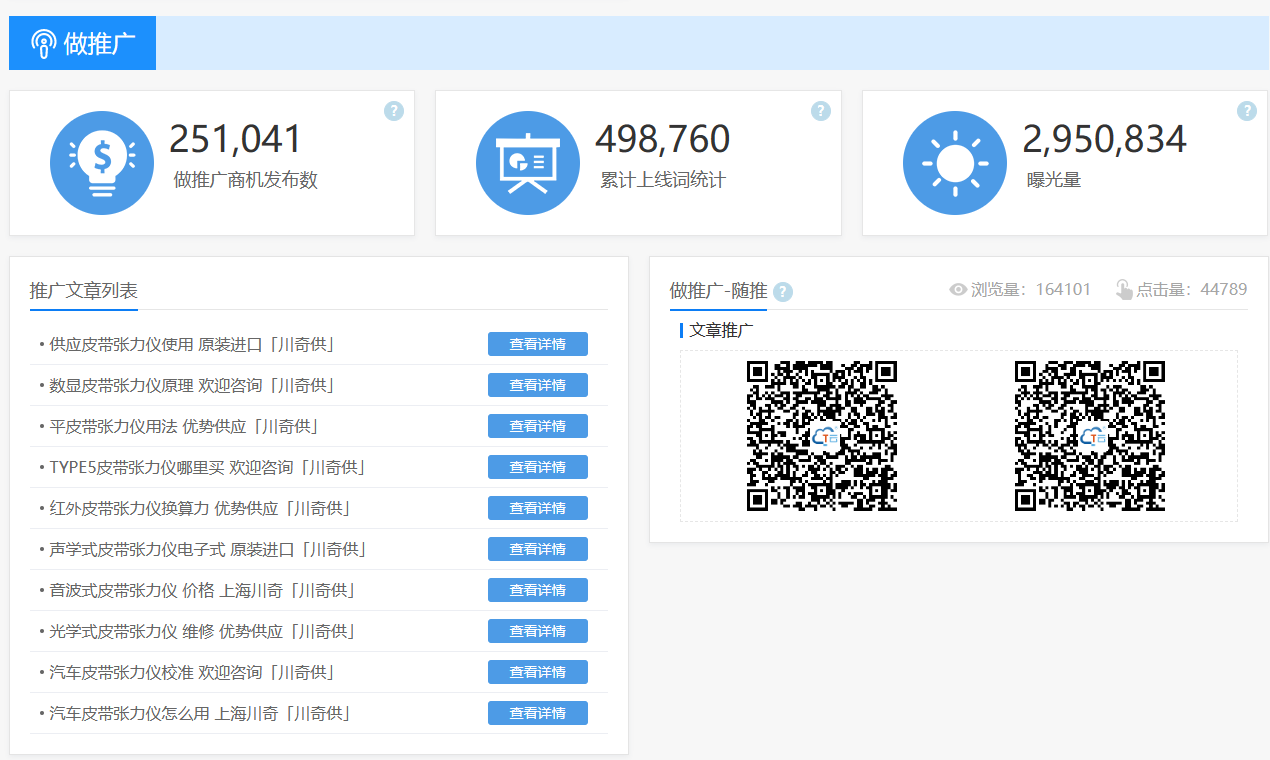Image resolution: width=1270 pixels, height=760 pixels.
Task: Click article title 音波式皮带张力仪 价格 上海川奇
Action: [x=203, y=590]
